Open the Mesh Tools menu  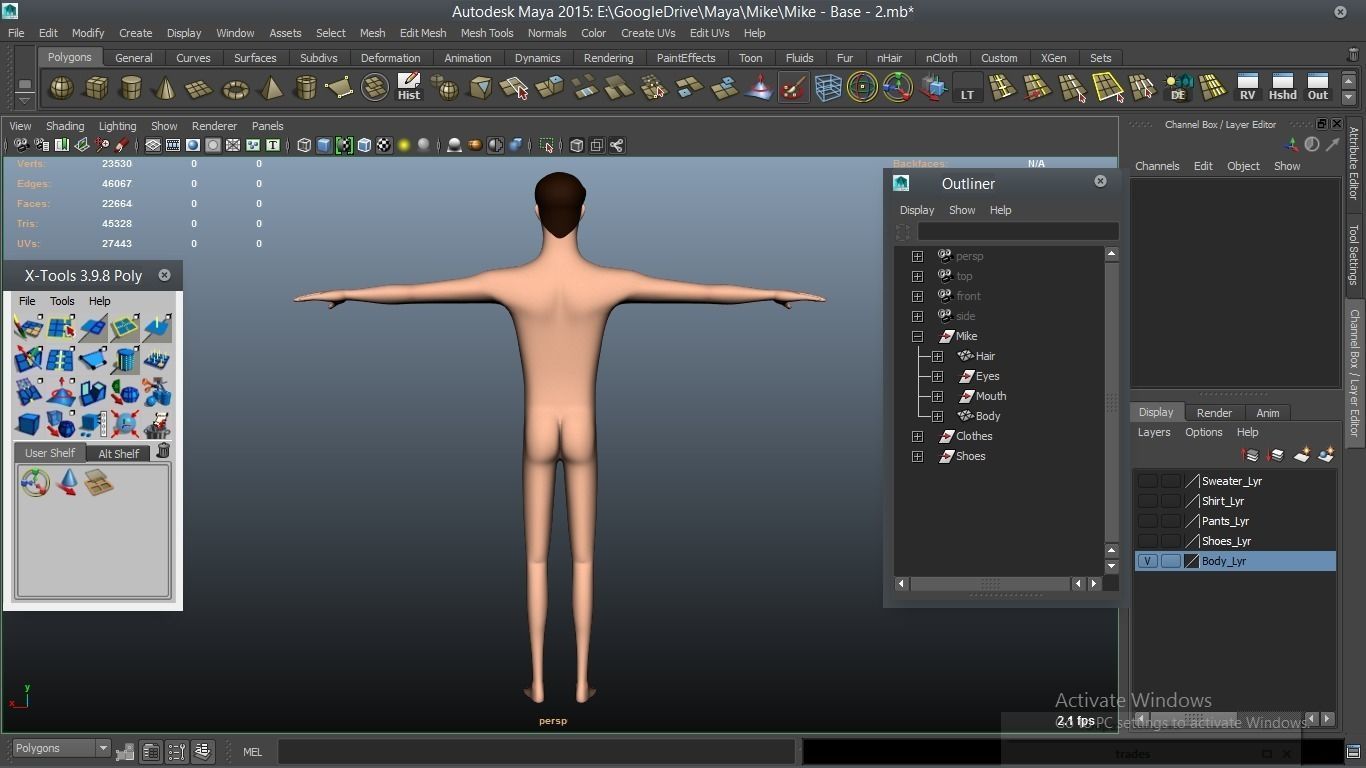(487, 33)
